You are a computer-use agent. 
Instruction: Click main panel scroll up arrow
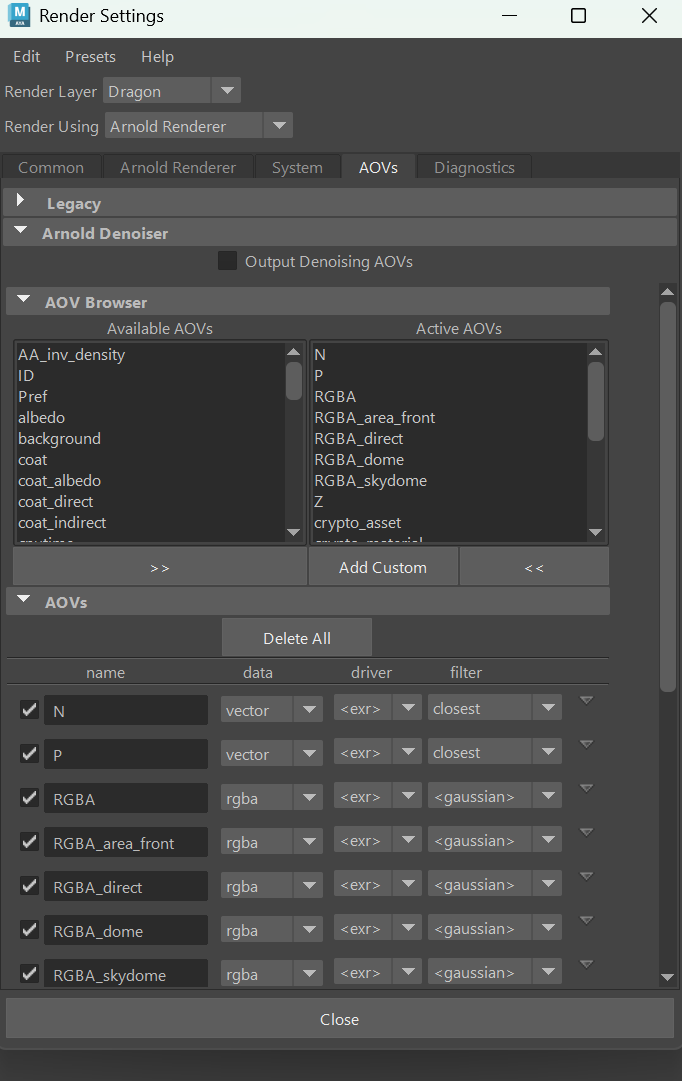coord(668,292)
